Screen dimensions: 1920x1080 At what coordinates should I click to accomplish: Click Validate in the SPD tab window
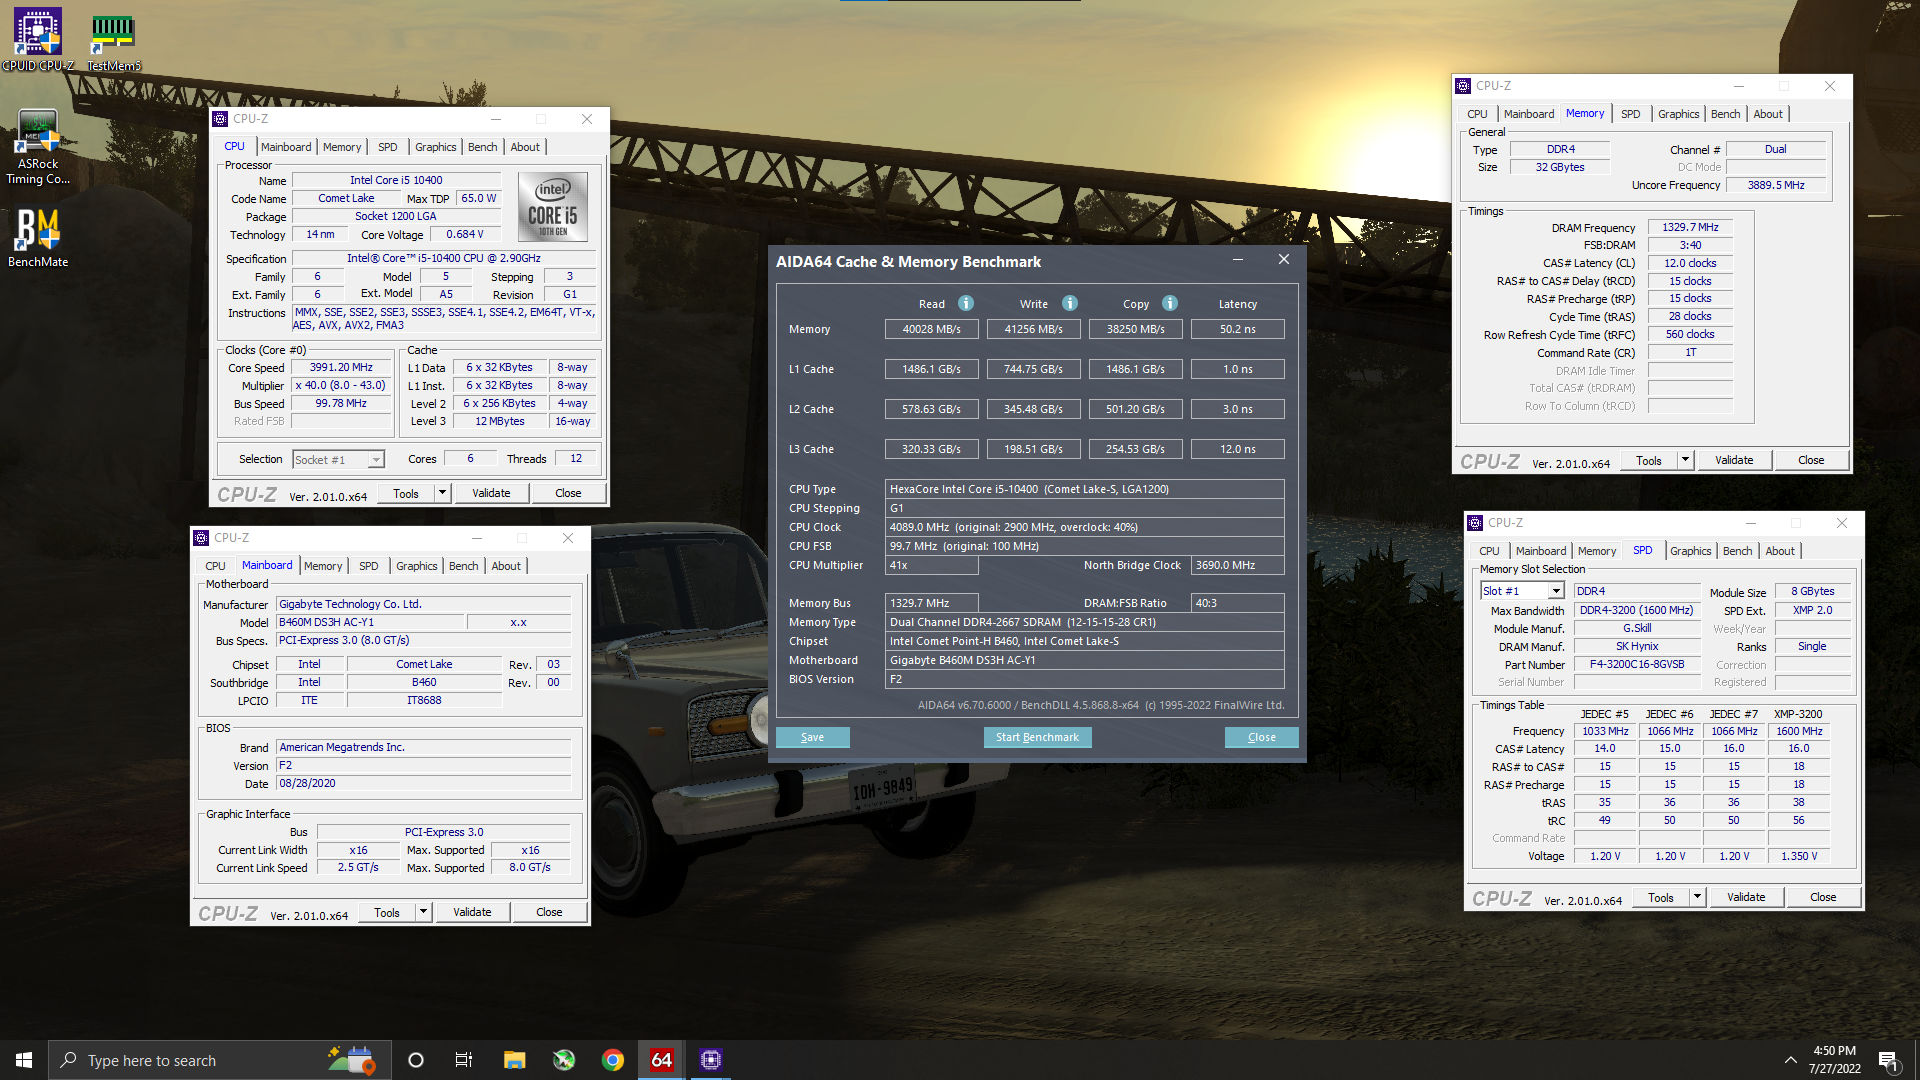click(1746, 897)
